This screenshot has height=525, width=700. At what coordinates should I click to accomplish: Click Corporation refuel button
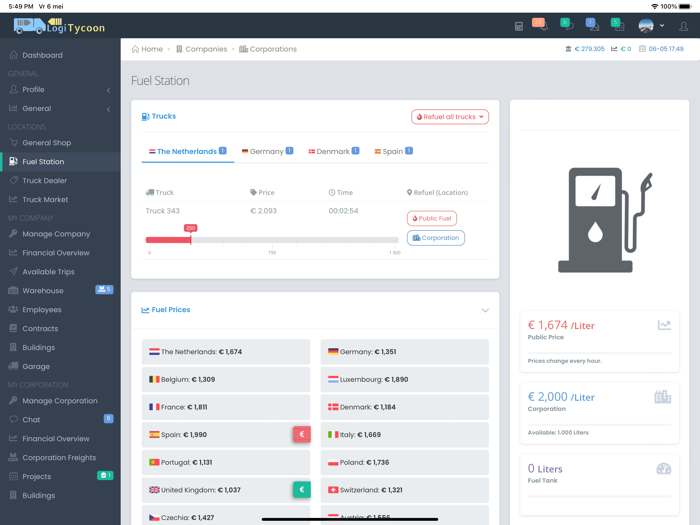[x=436, y=238]
